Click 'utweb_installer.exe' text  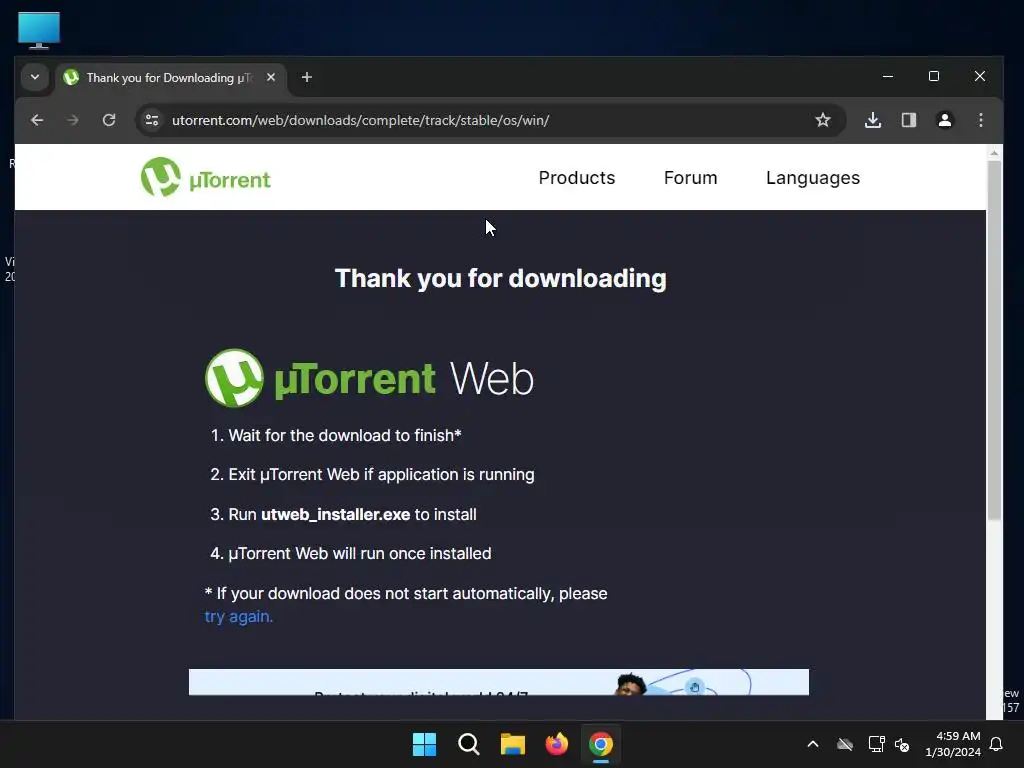pos(336,515)
